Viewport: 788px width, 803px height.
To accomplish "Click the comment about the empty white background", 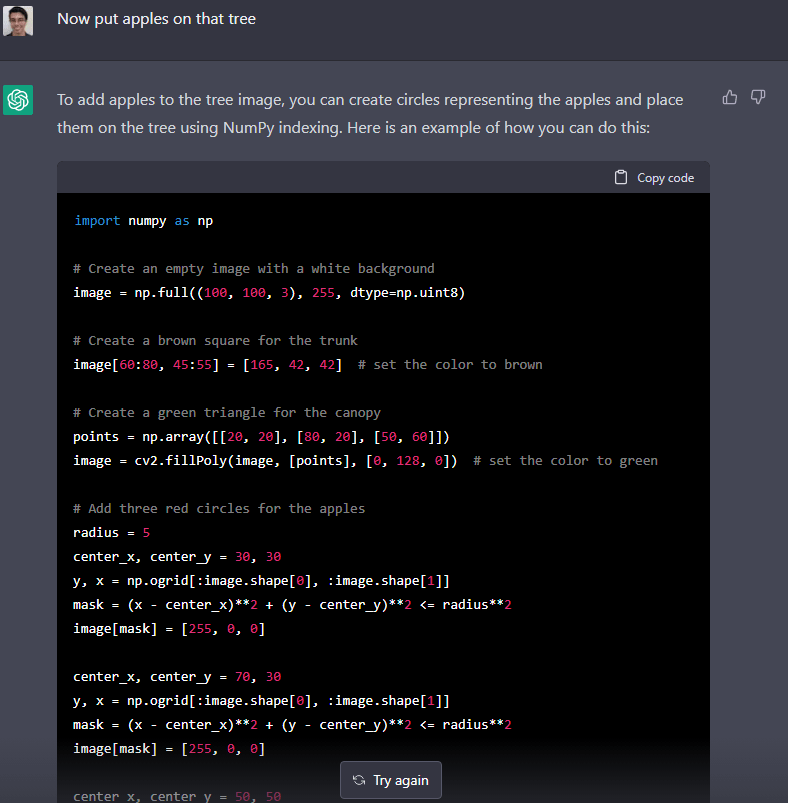I will (x=253, y=268).
